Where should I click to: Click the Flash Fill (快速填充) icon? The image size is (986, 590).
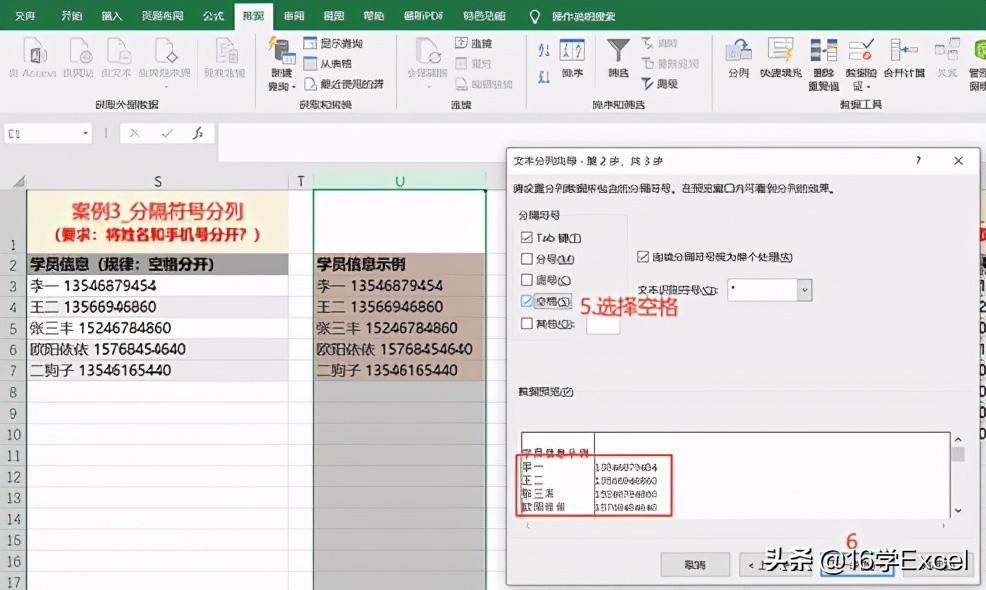pyautogui.click(x=780, y=50)
